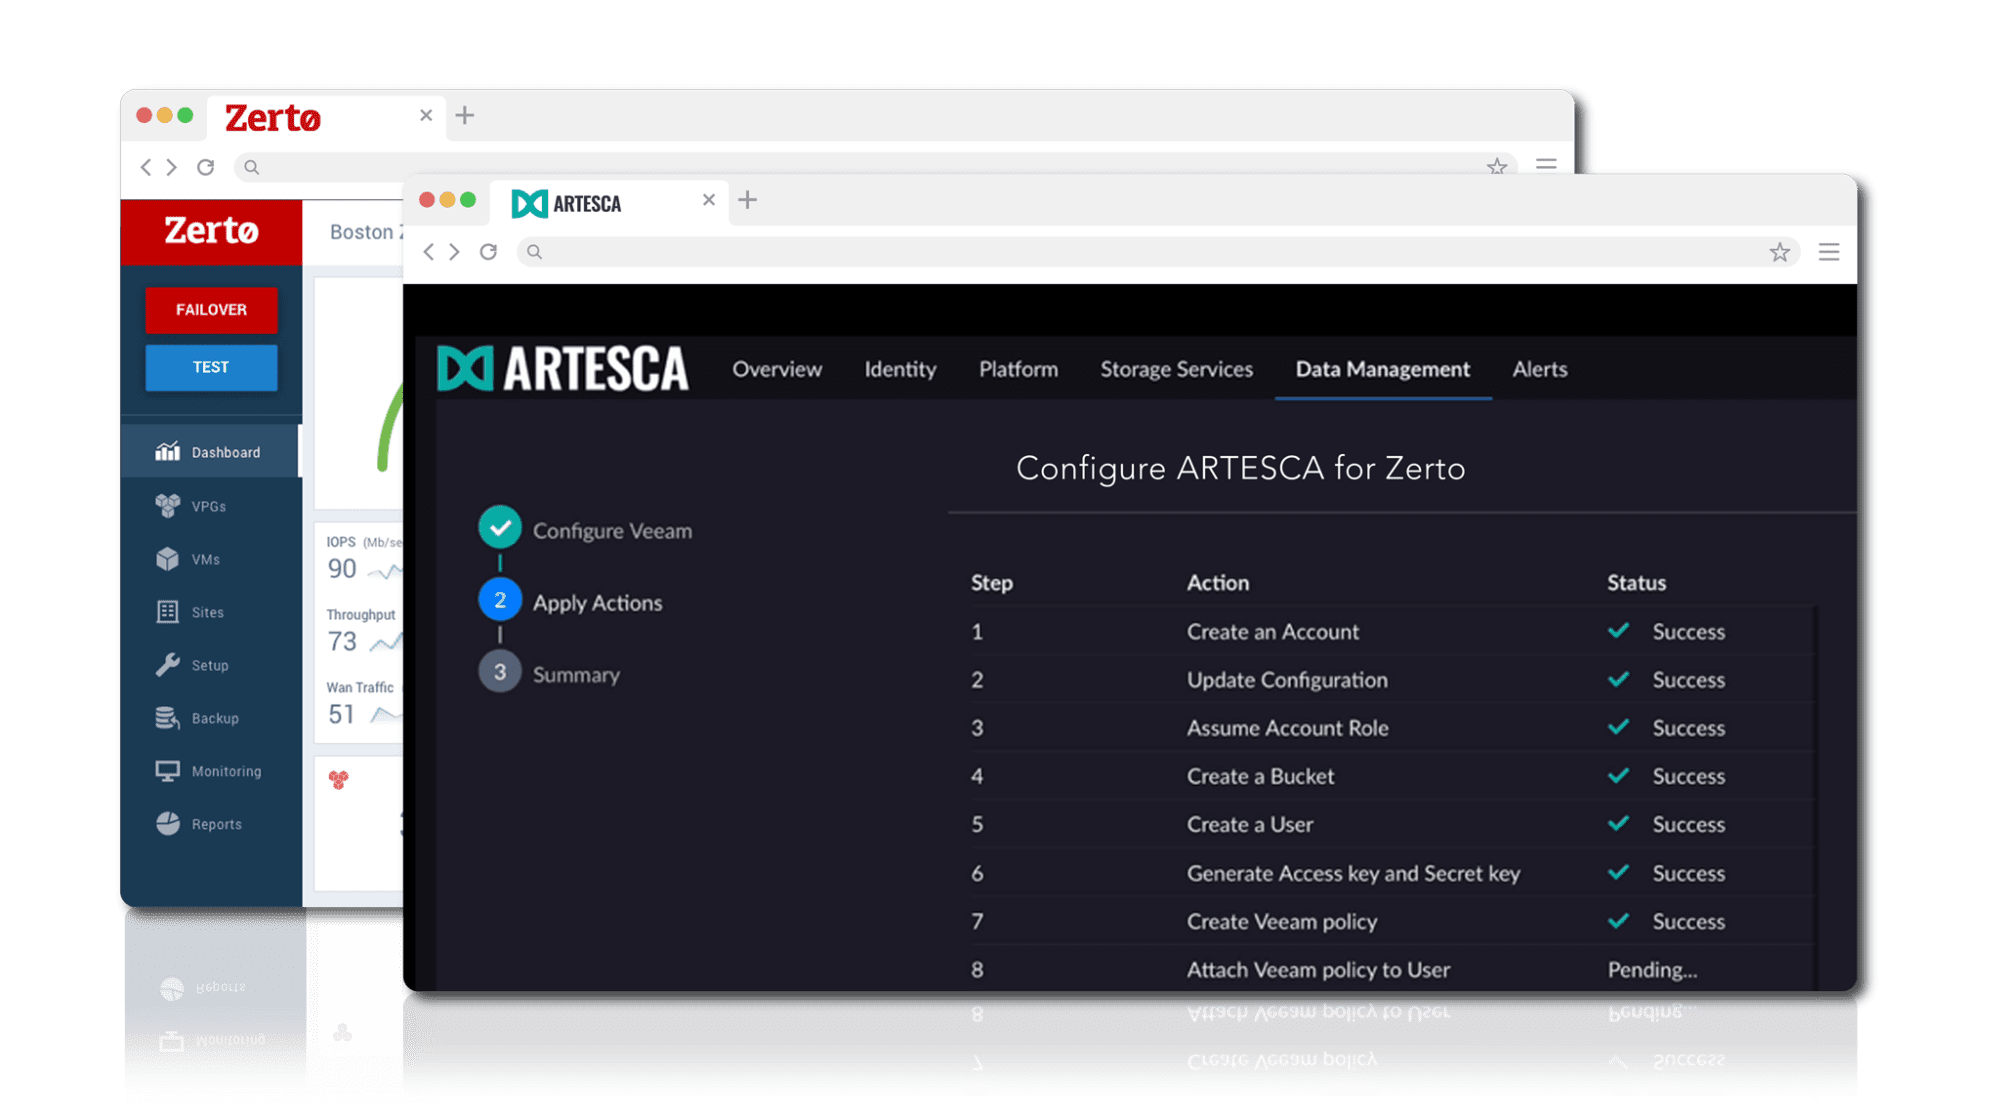Select the Data Management tab in ARTESCA
This screenshot has width=2000, height=1116.
coord(1383,369)
